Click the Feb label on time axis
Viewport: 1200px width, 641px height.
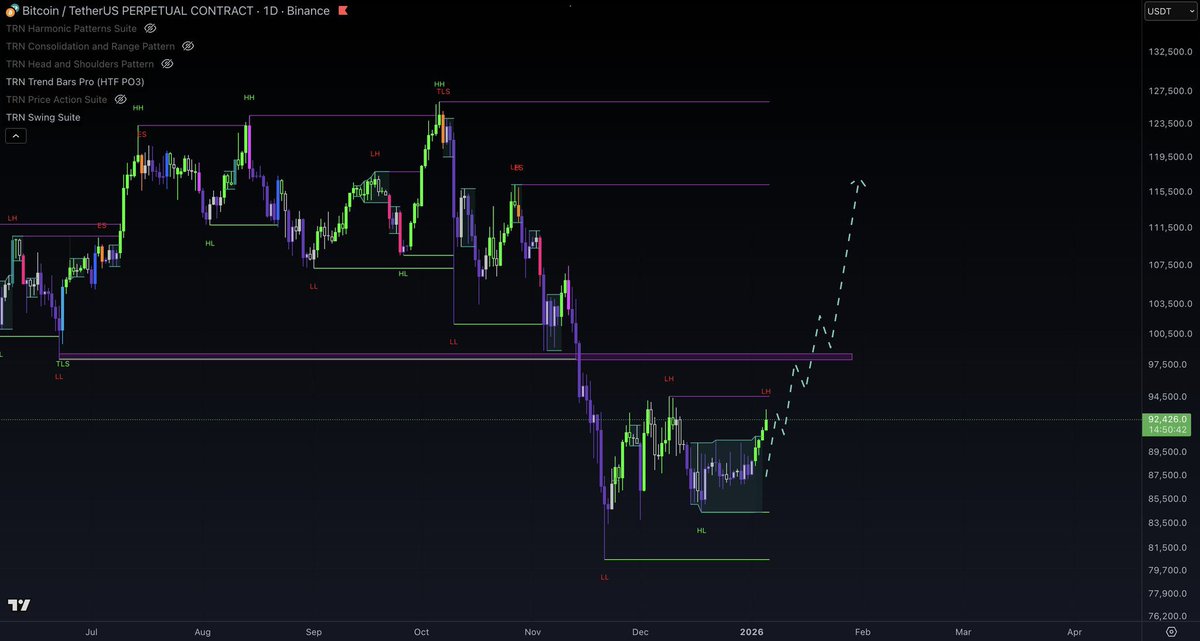(x=862, y=632)
